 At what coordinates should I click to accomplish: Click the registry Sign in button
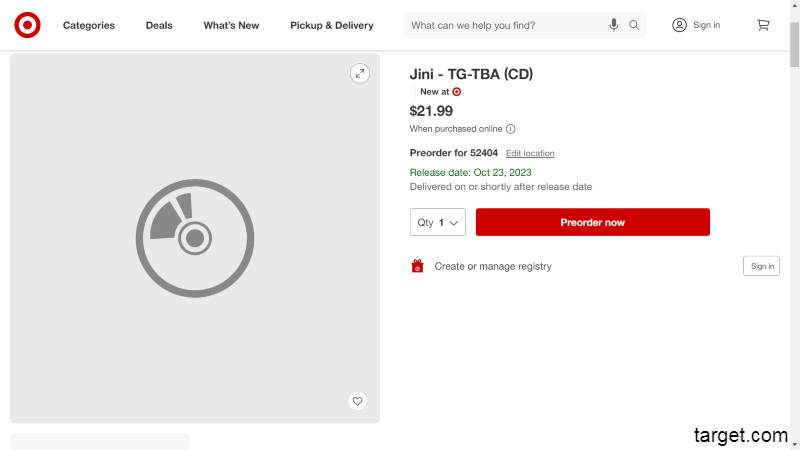[761, 266]
